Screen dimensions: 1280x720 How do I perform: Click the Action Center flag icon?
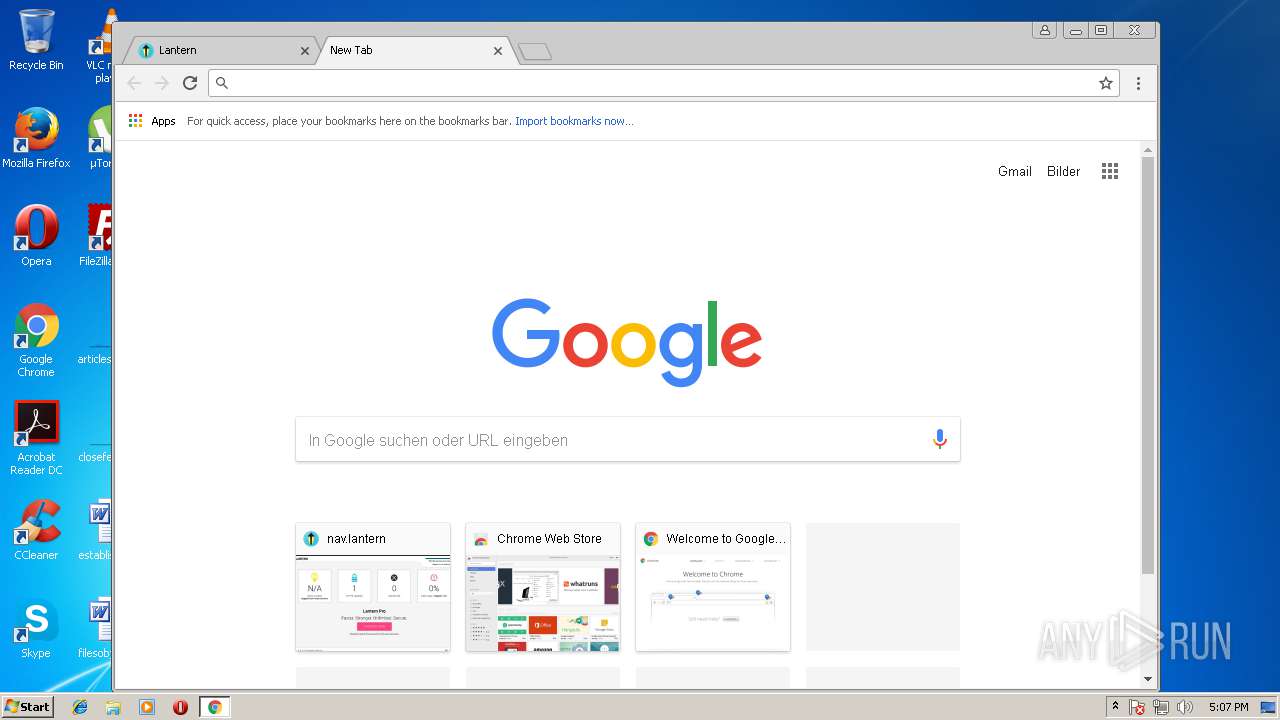(x=1137, y=707)
